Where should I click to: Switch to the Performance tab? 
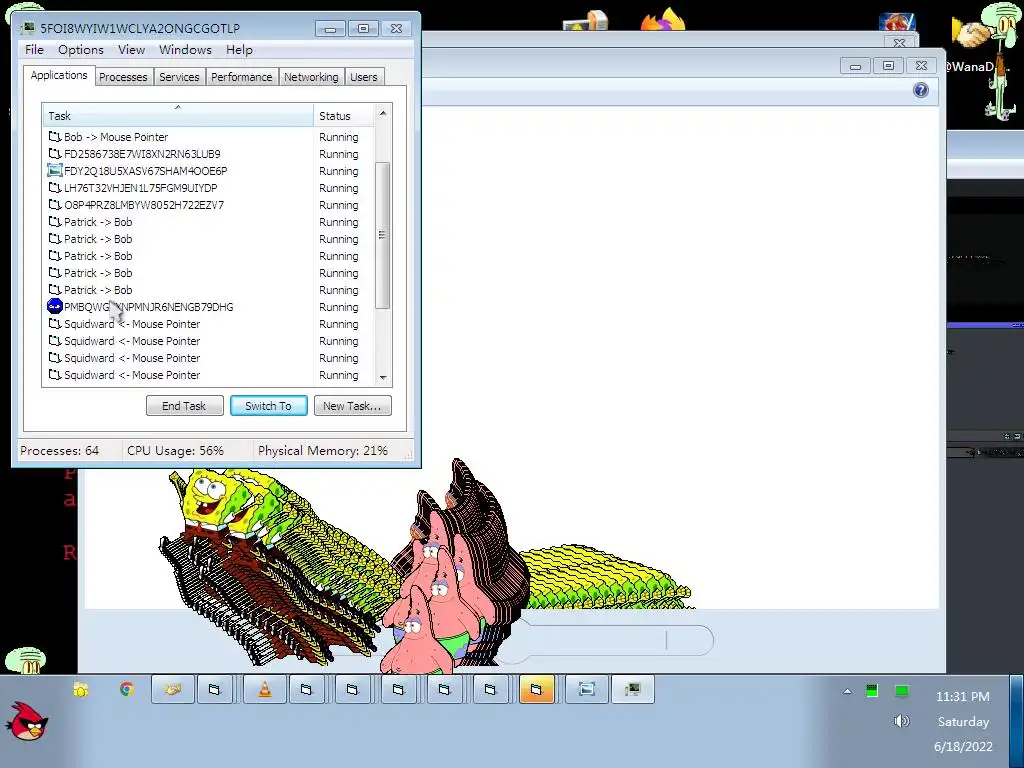point(242,77)
